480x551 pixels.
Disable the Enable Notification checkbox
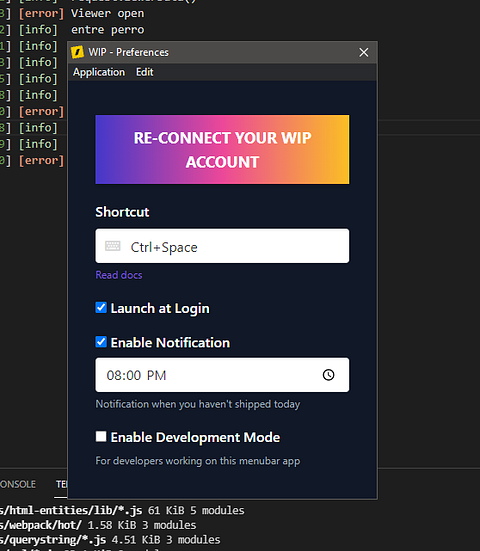[x=101, y=342]
